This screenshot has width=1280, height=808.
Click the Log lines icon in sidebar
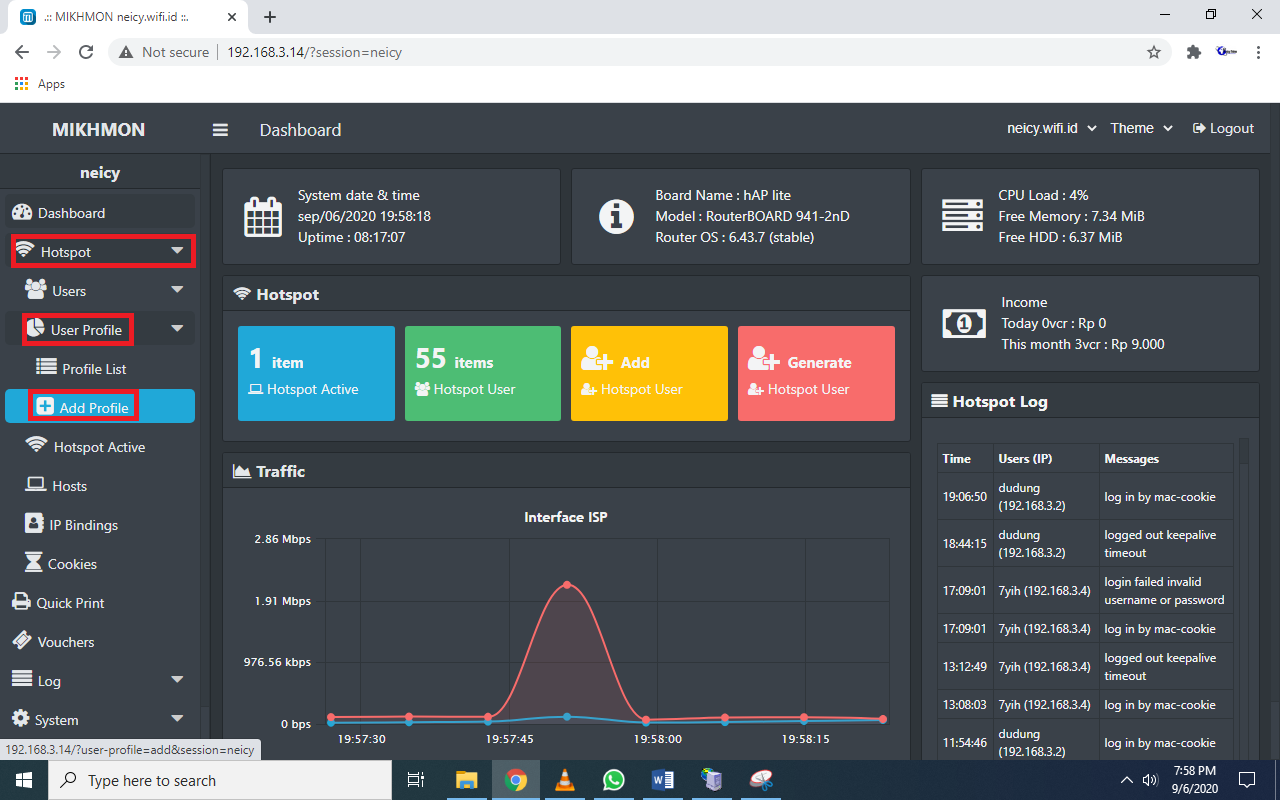point(21,679)
